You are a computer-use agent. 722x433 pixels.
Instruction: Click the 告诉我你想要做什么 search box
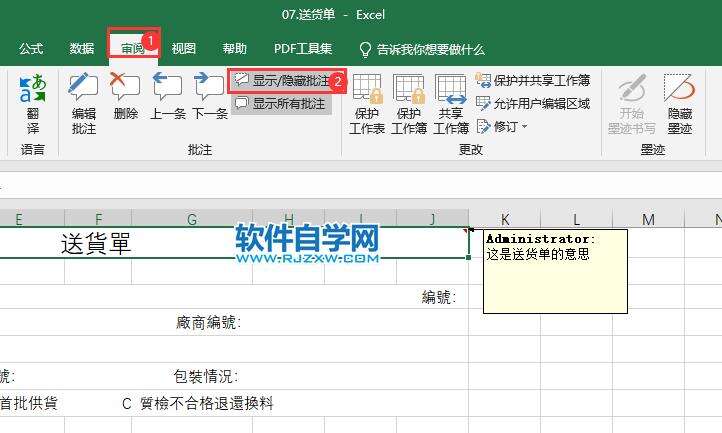[422, 49]
